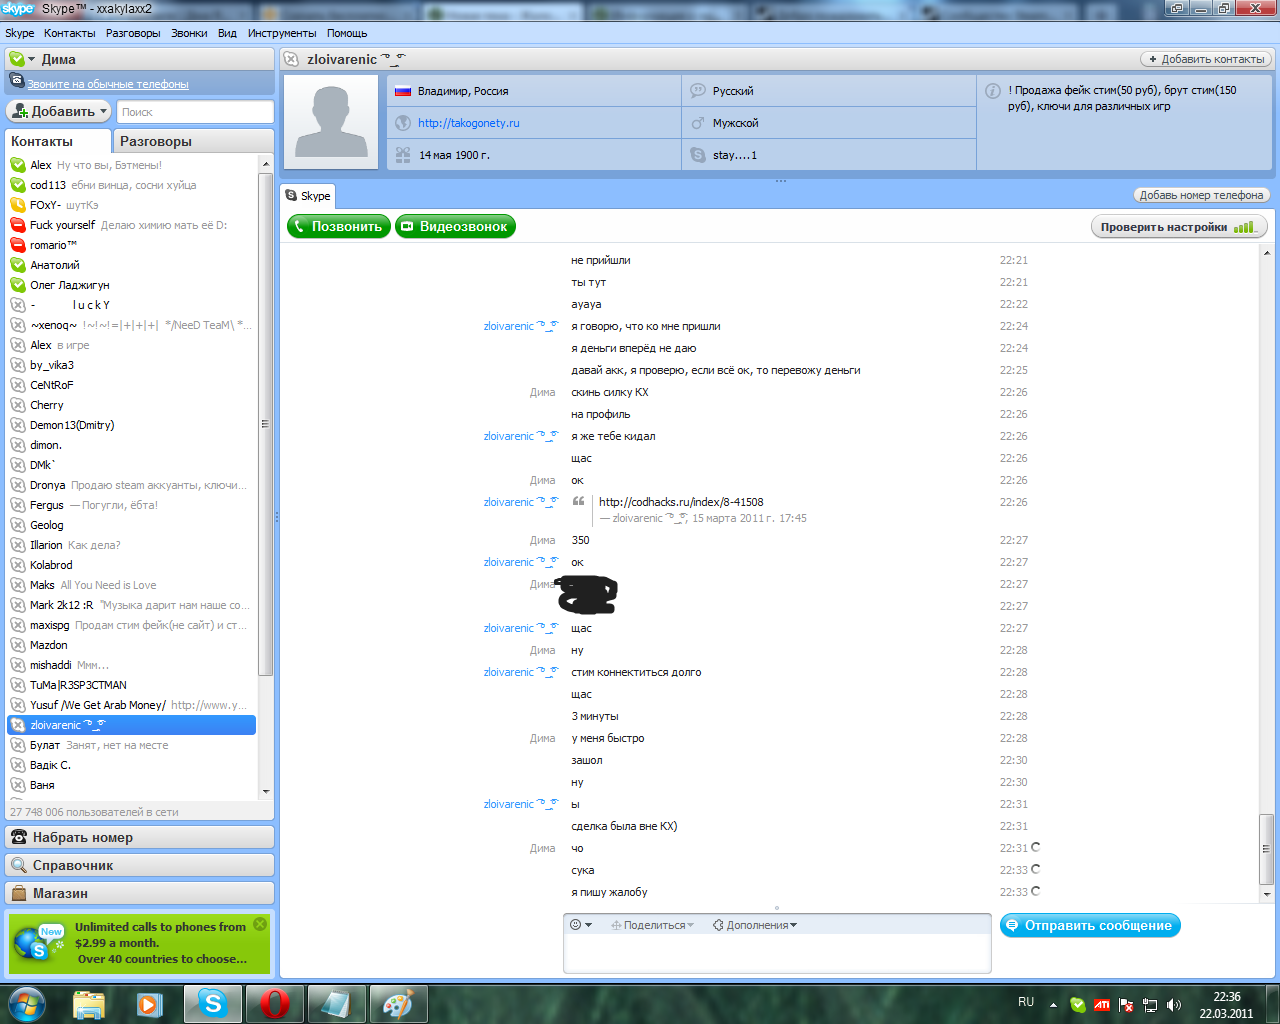This screenshot has width=1280, height=1024.
Task: Select contact Dronya
Action: (x=132, y=485)
